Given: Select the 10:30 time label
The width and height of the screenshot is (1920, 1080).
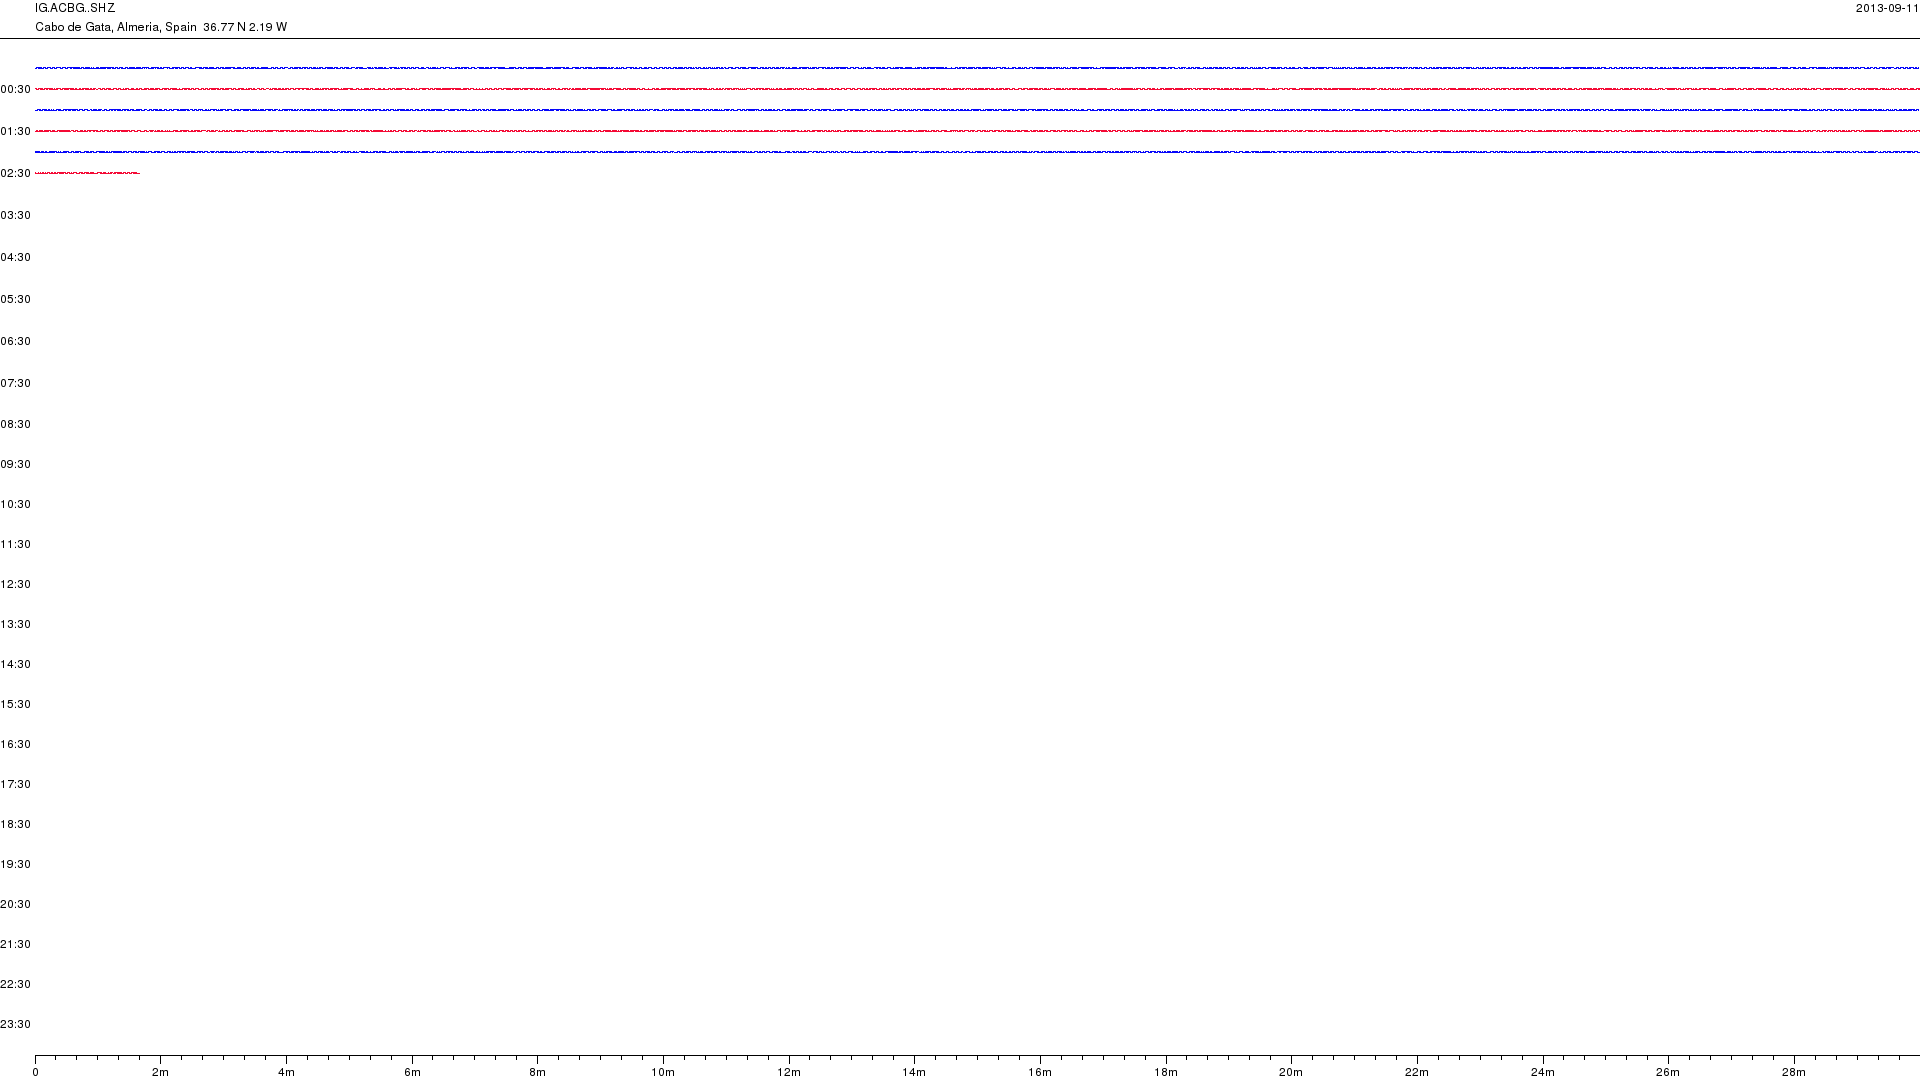Looking at the screenshot, I should click(15, 505).
